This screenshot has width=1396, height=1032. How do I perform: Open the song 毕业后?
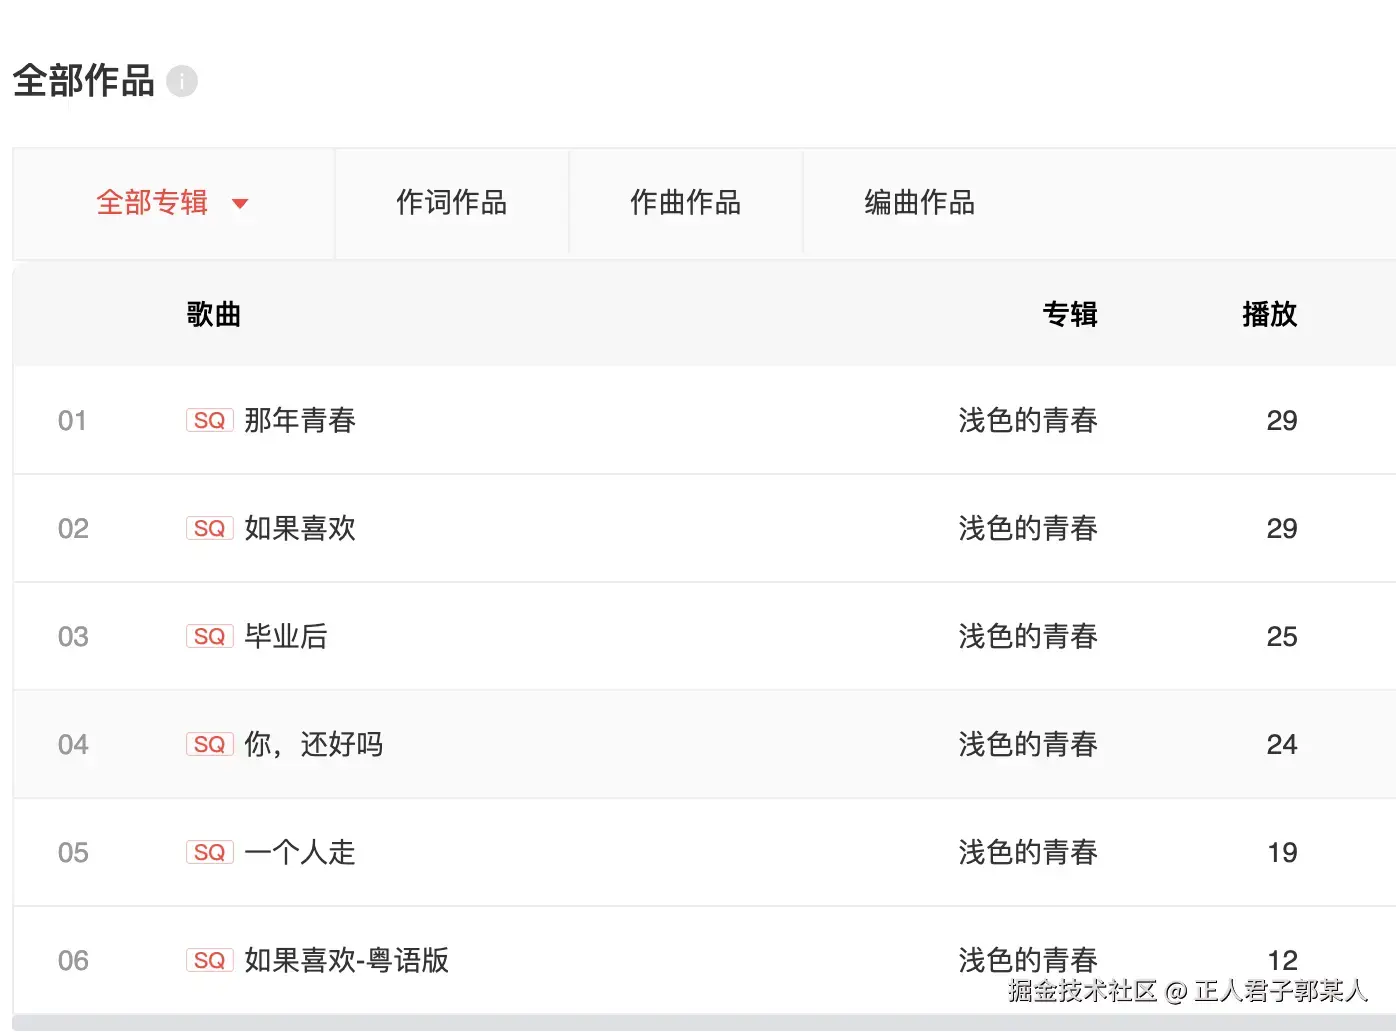click(286, 636)
